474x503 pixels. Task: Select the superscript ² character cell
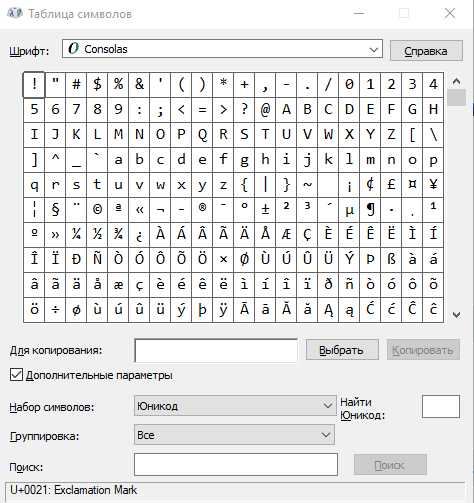click(286, 210)
